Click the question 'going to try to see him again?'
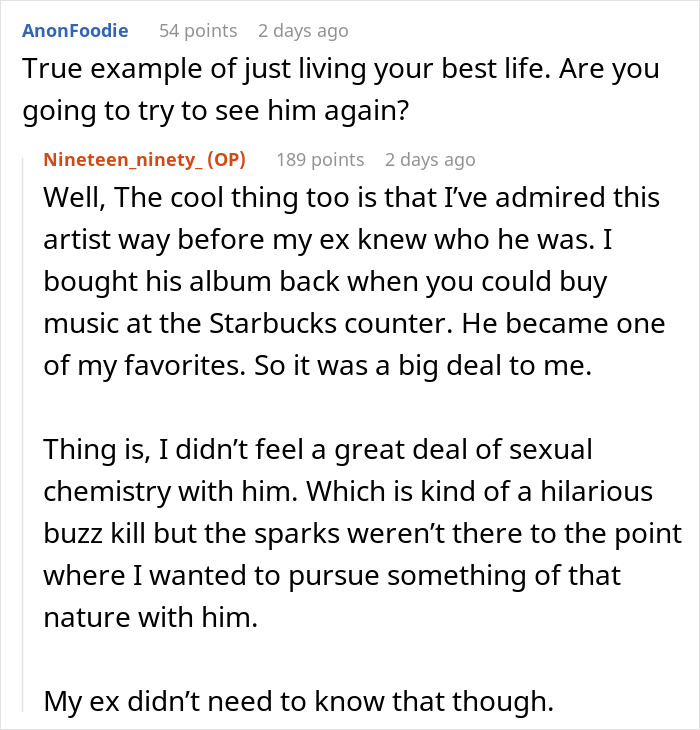The width and height of the screenshot is (700, 730). (x=215, y=111)
